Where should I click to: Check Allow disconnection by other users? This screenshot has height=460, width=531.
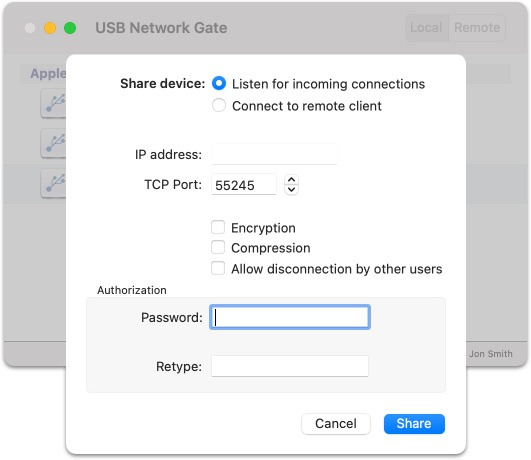[x=218, y=268]
